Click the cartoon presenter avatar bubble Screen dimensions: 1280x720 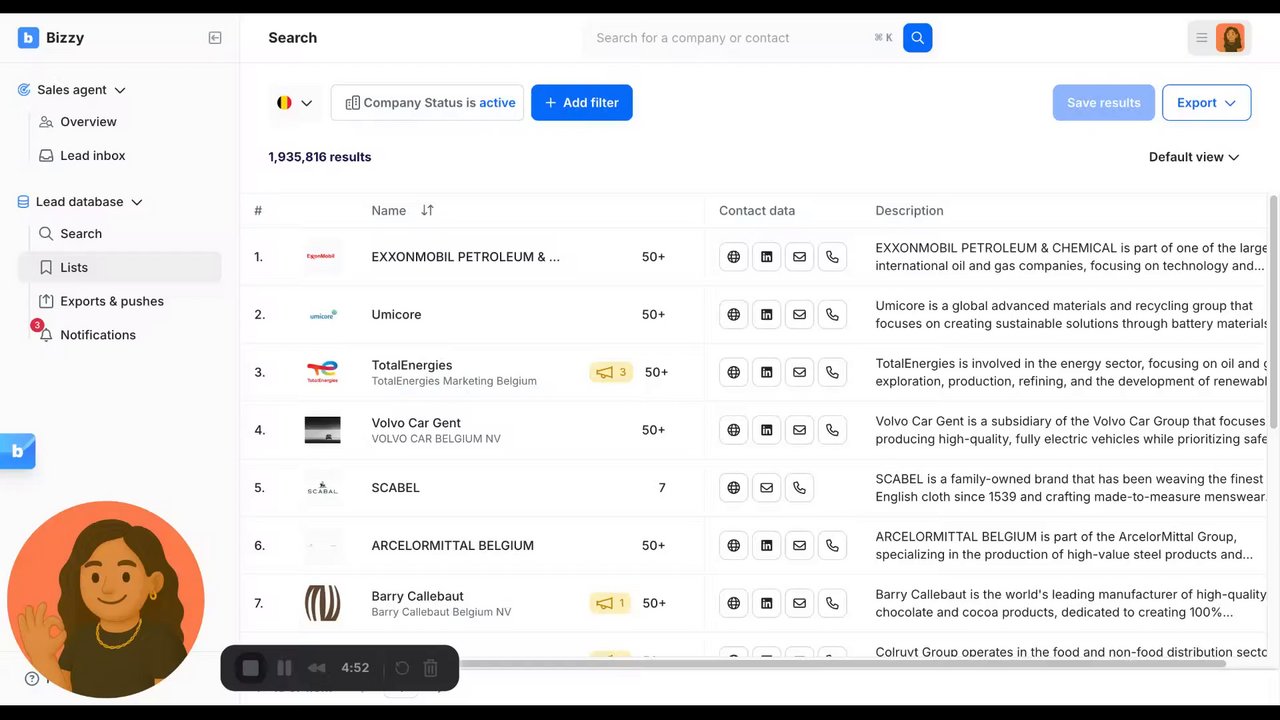click(106, 600)
